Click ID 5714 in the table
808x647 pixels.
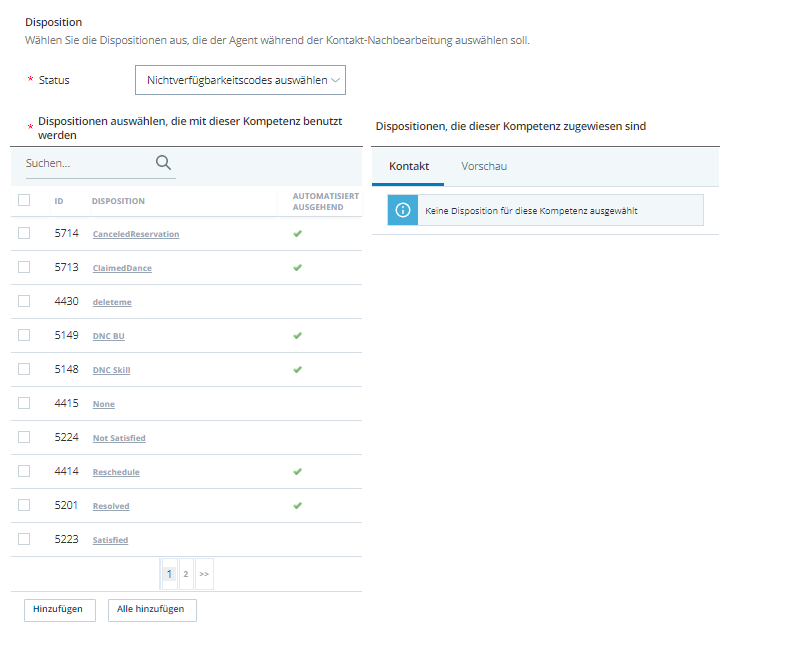(66, 233)
